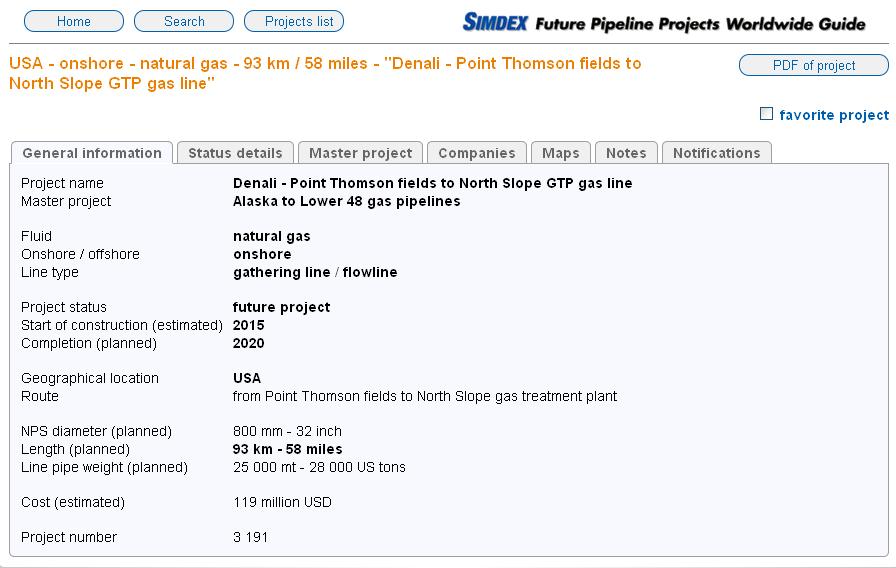Click the Simdex logo
Screen dimensions: 896x568
[495, 21]
